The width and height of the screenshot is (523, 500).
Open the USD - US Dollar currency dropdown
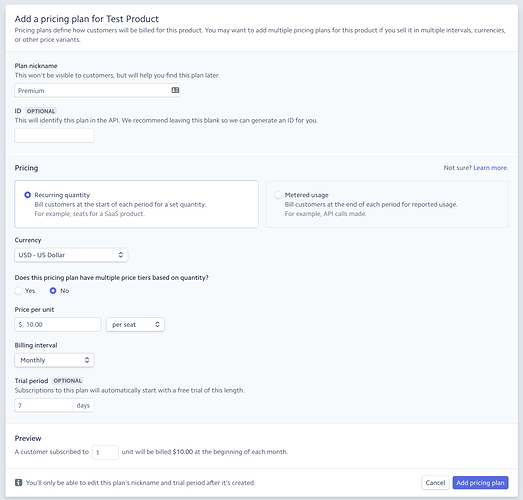click(71, 255)
